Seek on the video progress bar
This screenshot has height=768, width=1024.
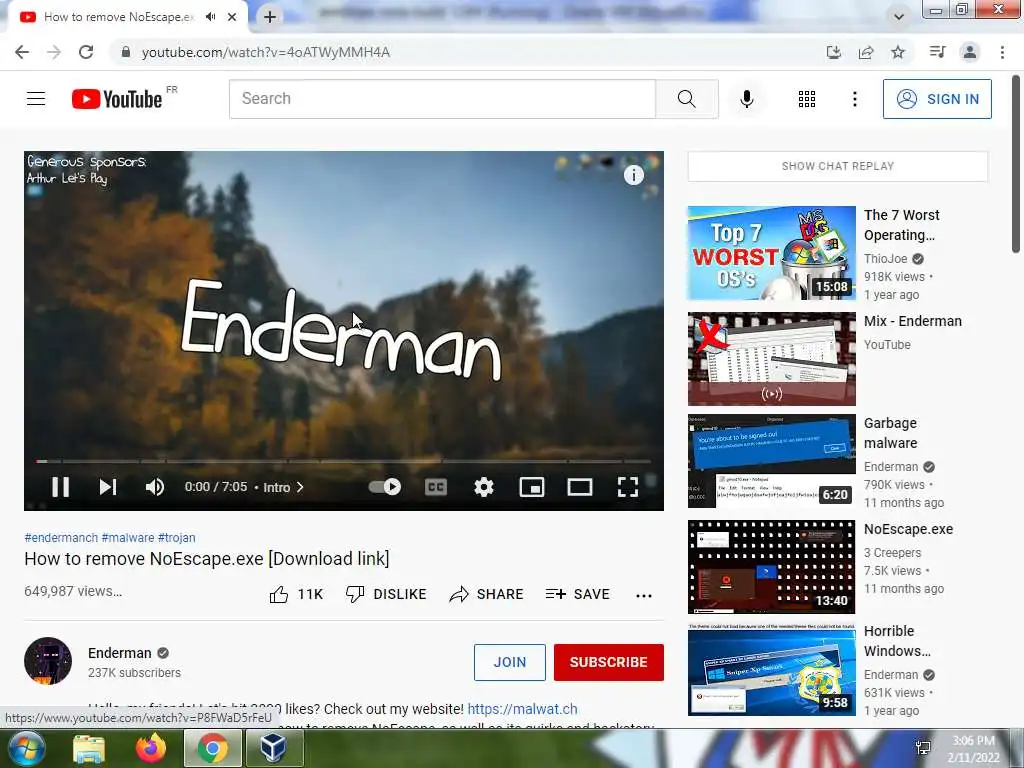tap(344, 461)
